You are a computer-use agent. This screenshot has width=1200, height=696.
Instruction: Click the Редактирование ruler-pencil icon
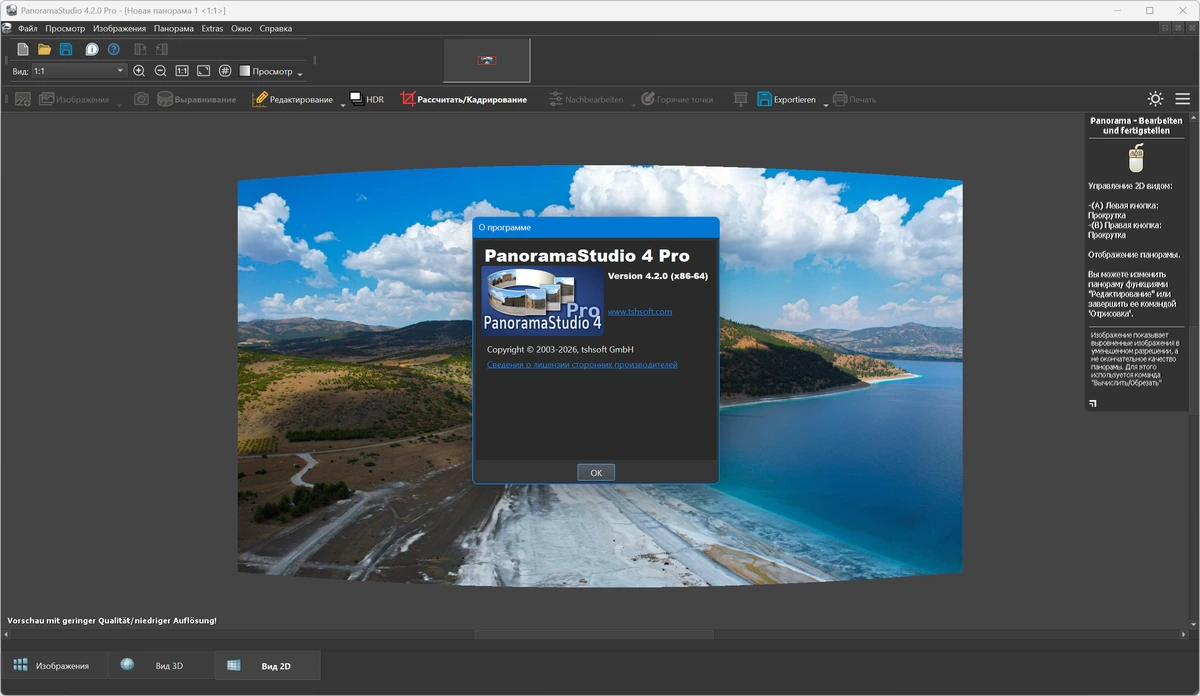260,99
